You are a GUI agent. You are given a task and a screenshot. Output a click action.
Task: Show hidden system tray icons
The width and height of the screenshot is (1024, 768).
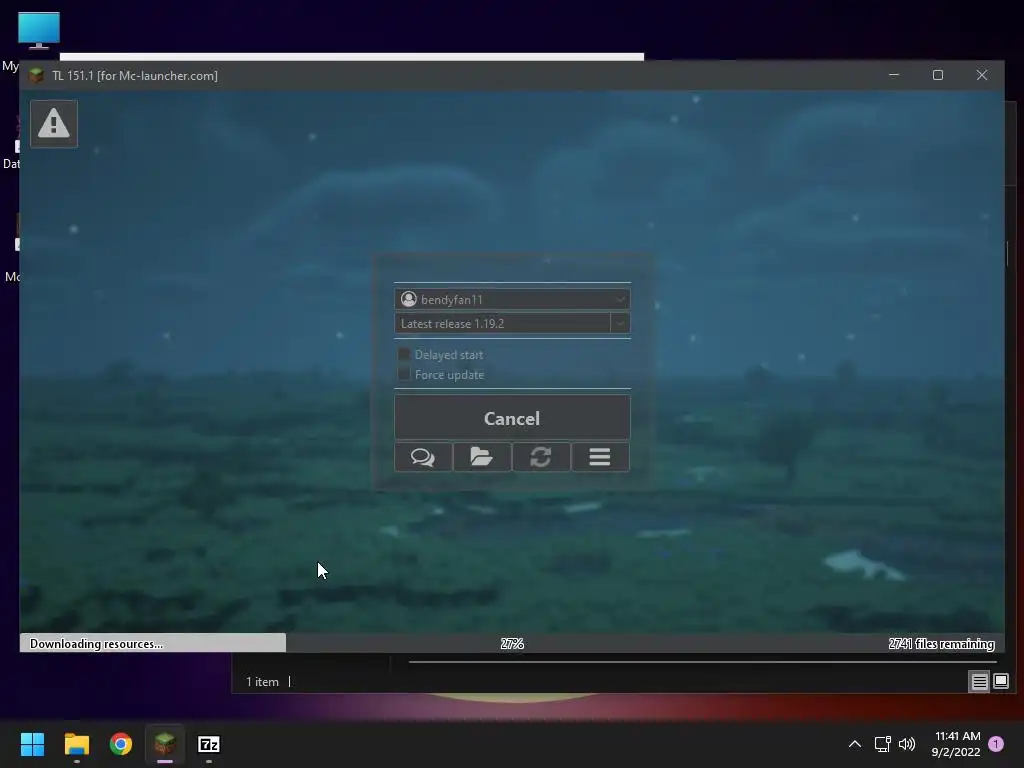[x=854, y=744]
